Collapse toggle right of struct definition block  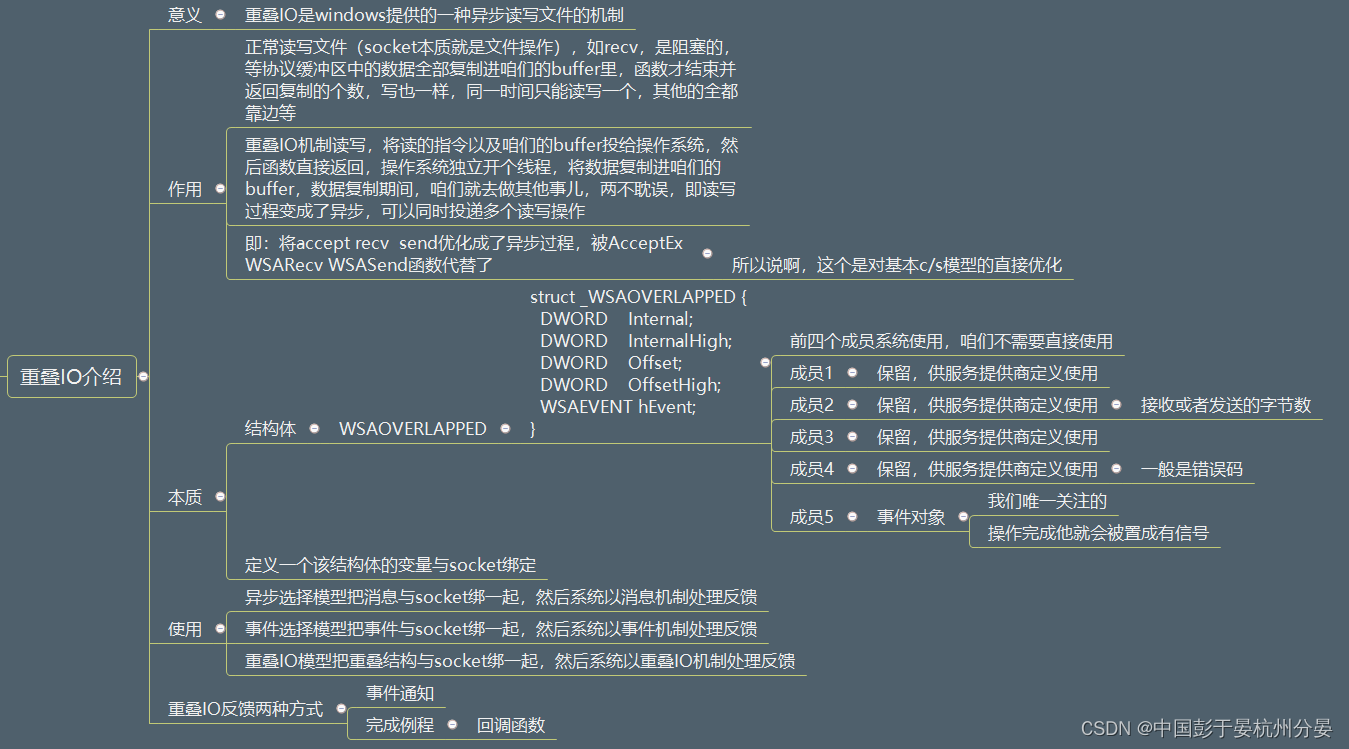tap(765, 363)
